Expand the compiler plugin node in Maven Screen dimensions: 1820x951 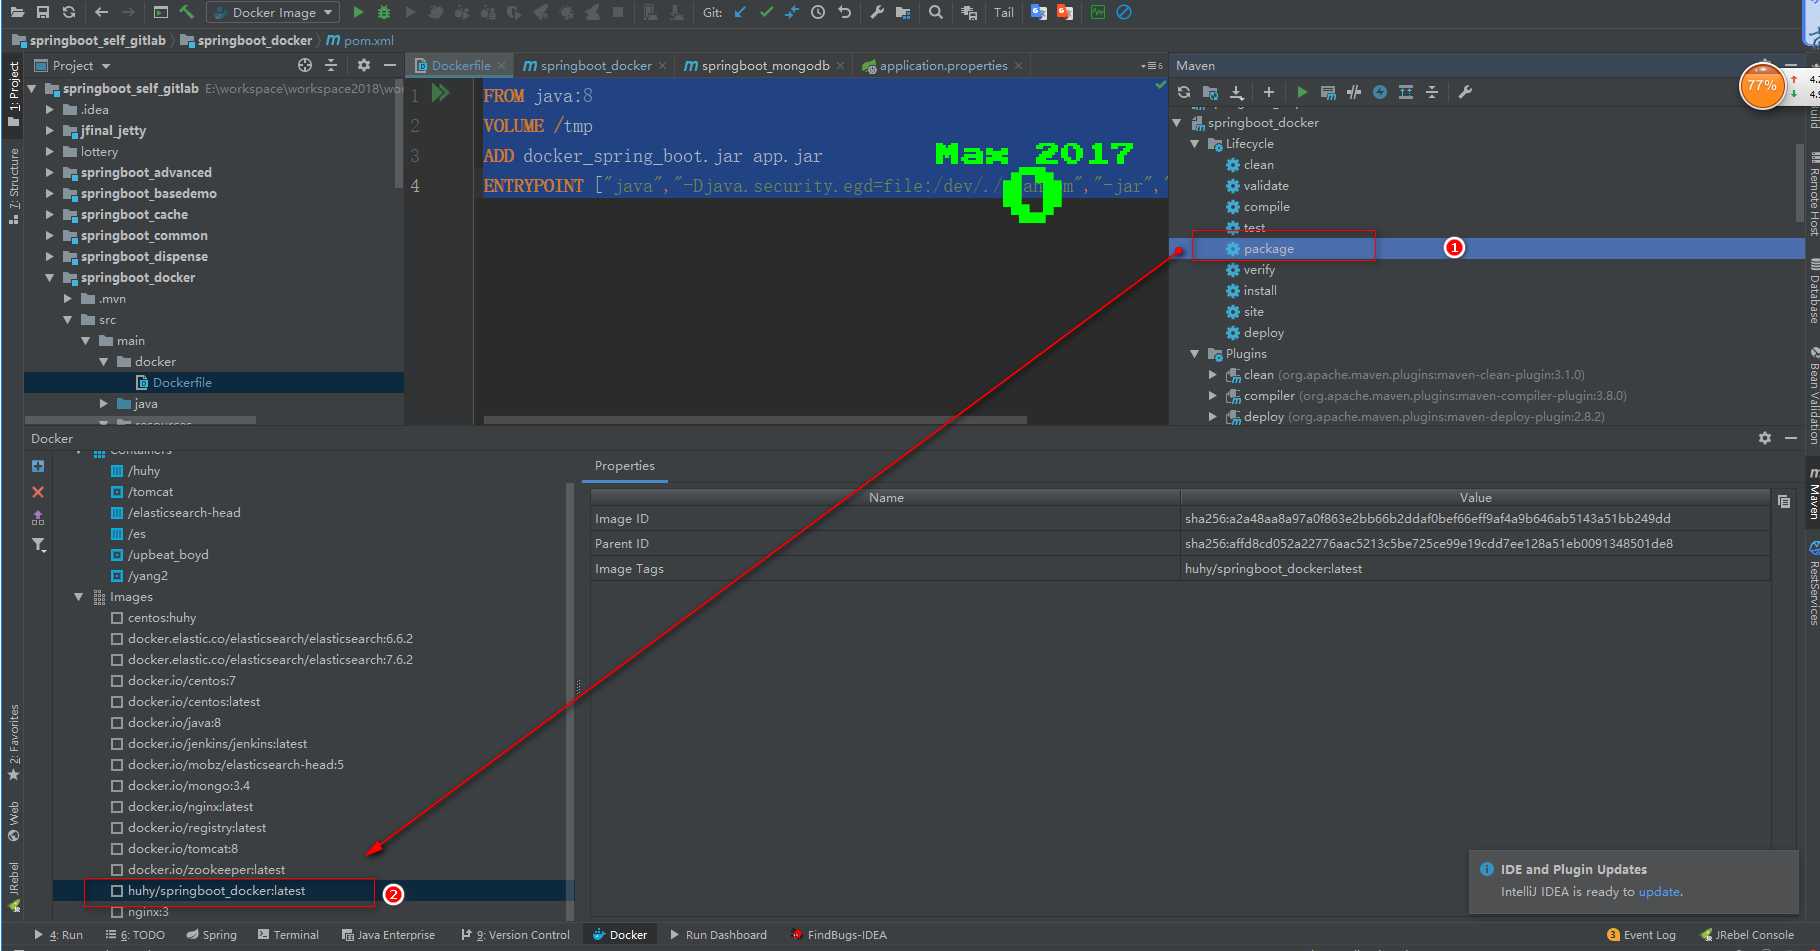click(x=1212, y=396)
